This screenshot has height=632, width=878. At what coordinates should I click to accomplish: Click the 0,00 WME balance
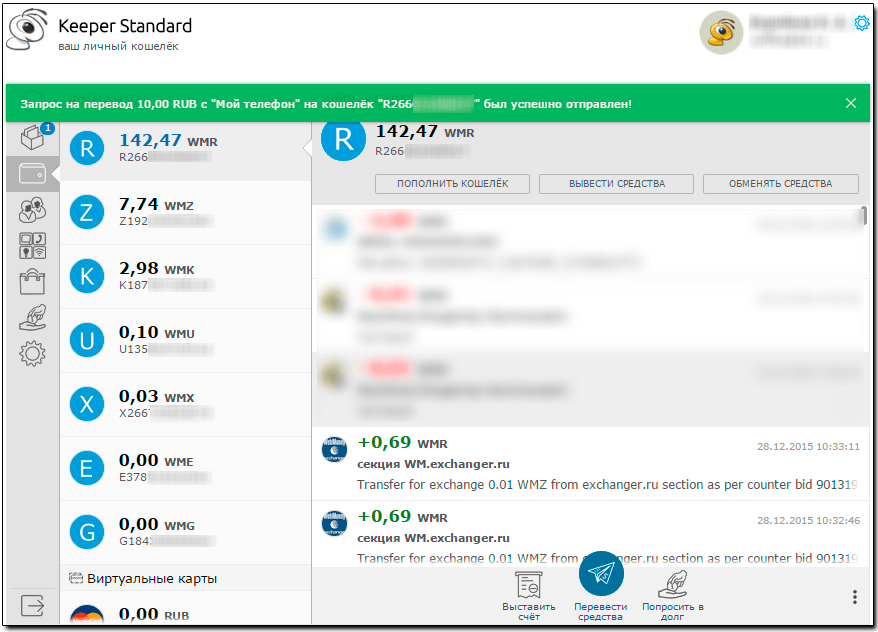tap(156, 460)
